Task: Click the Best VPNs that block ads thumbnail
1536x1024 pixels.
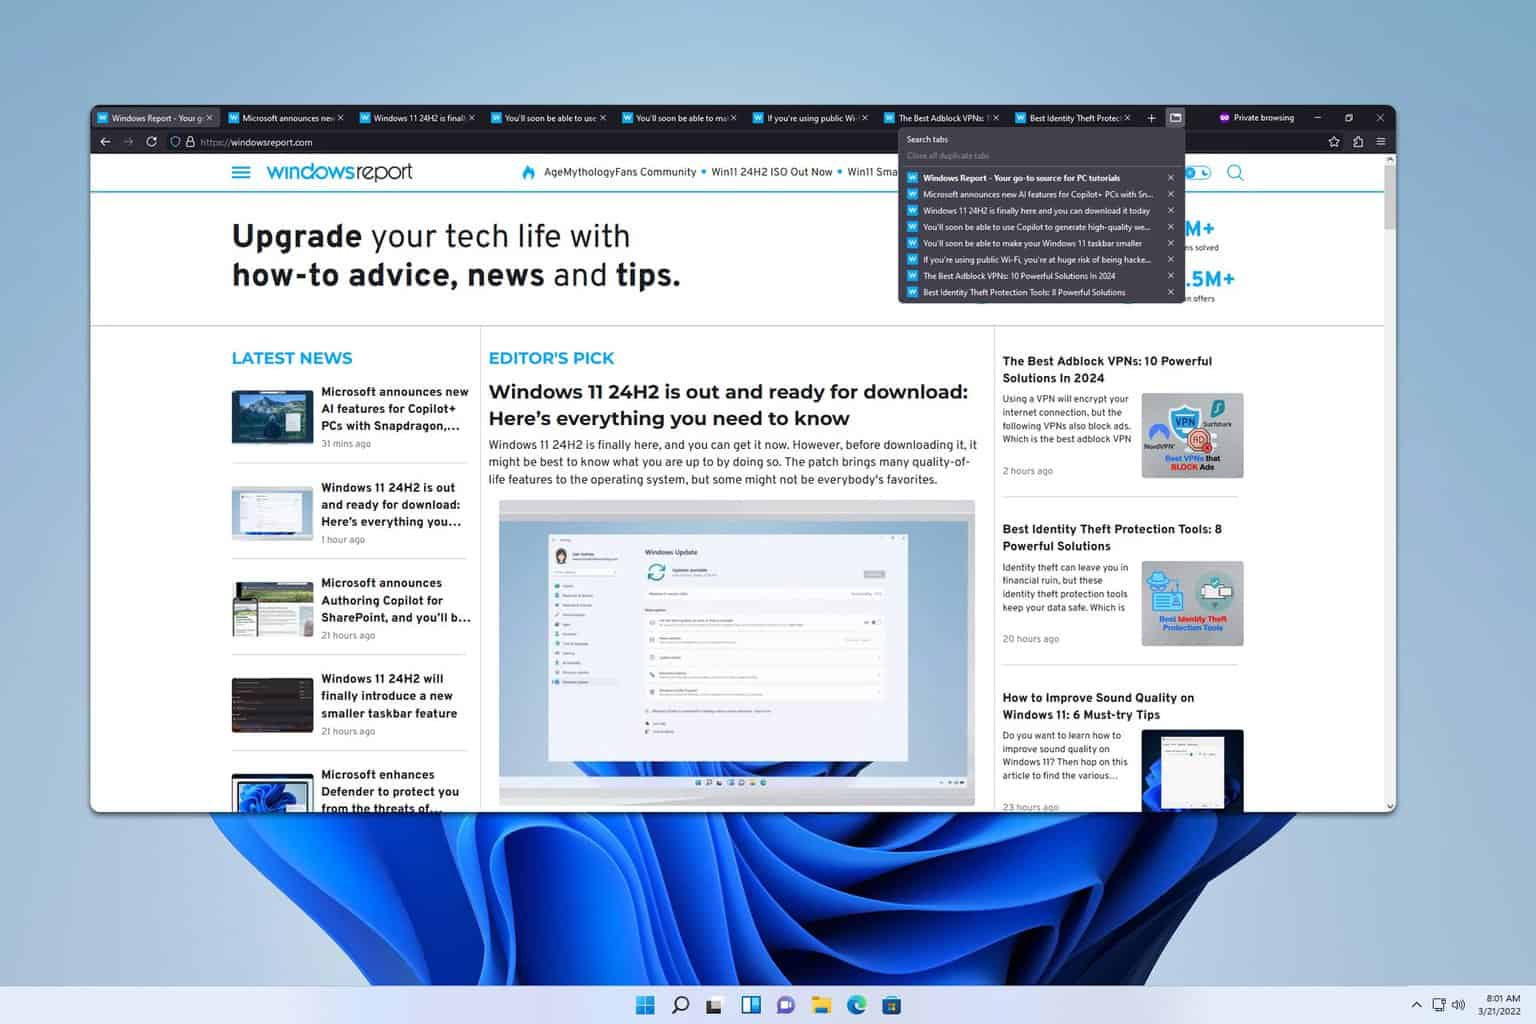Action: (x=1192, y=435)
